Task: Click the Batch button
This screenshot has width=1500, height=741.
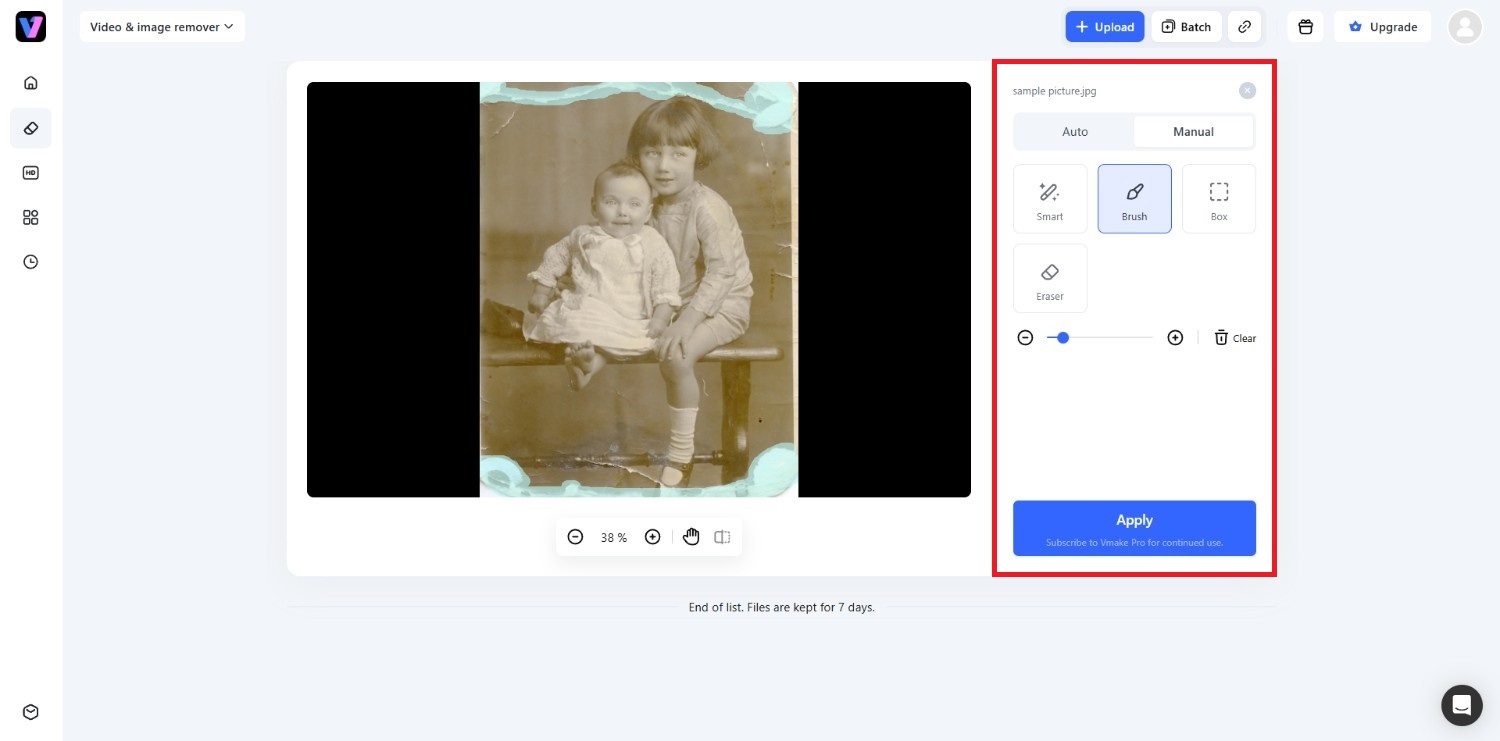Action: [1186, 27]
